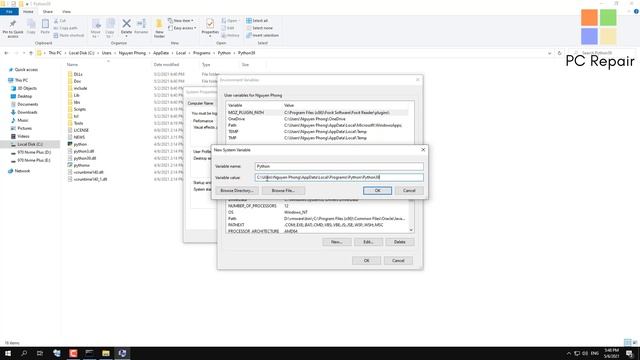Click Cut in the Clipboard group
Screen dimensions: 640x360
[60, 20]
